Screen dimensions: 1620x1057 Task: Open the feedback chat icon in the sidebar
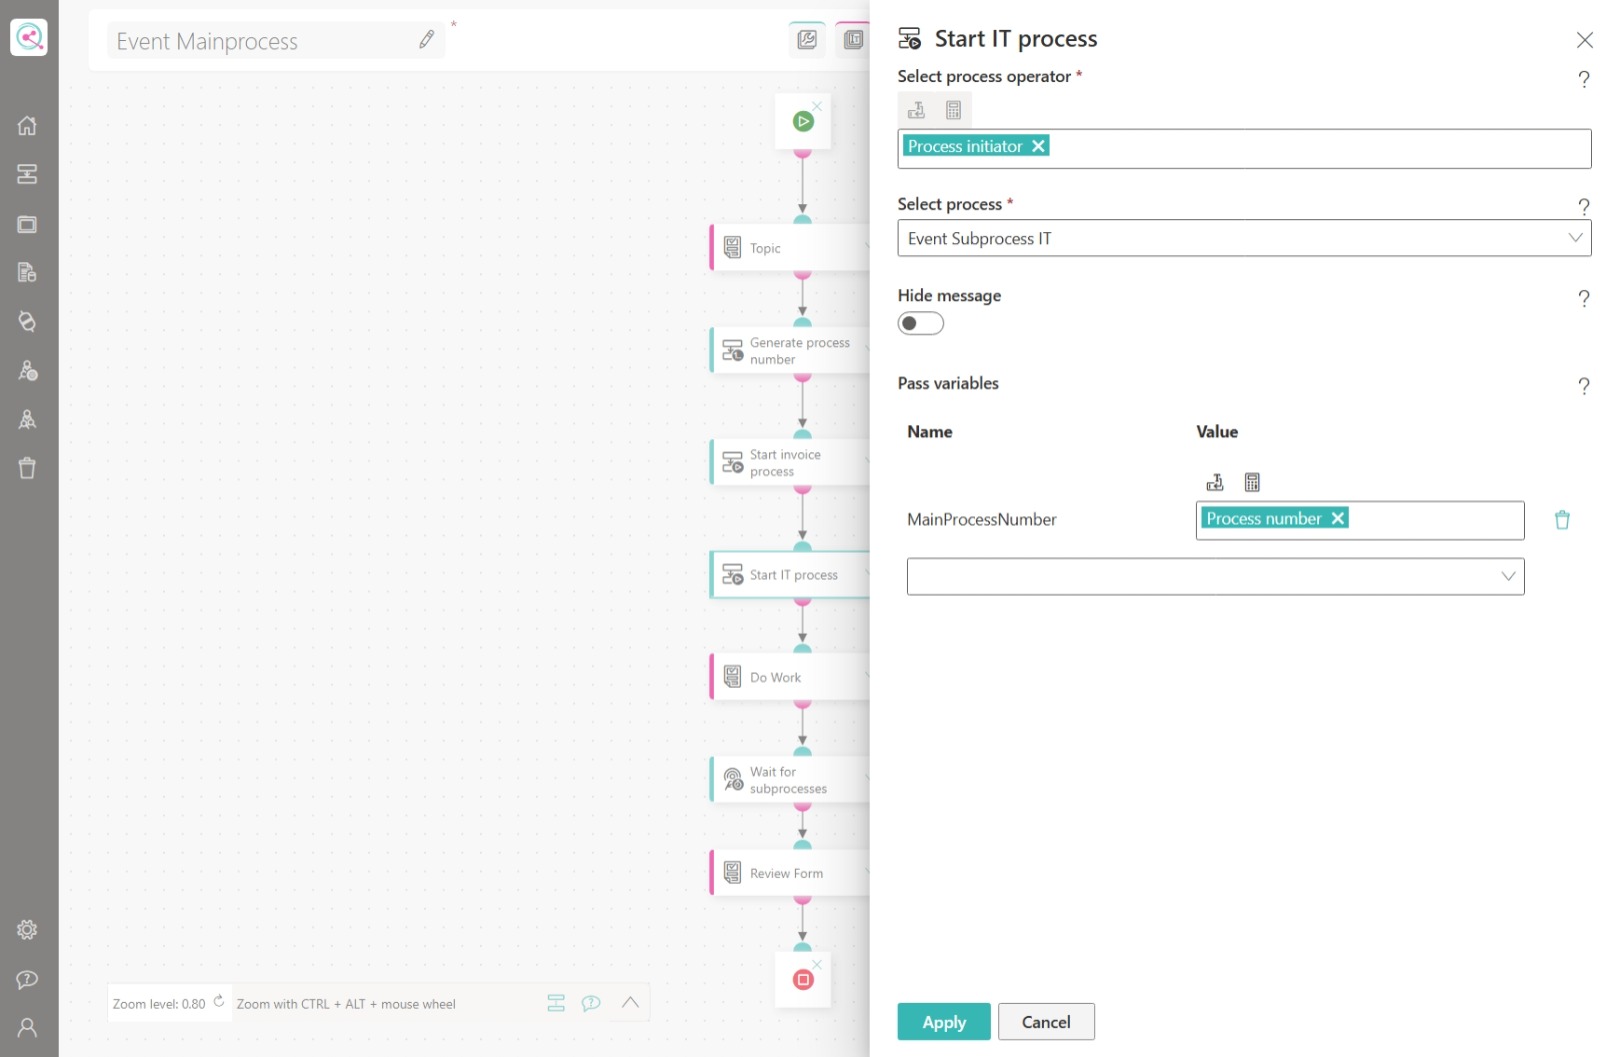click(27, 979)
